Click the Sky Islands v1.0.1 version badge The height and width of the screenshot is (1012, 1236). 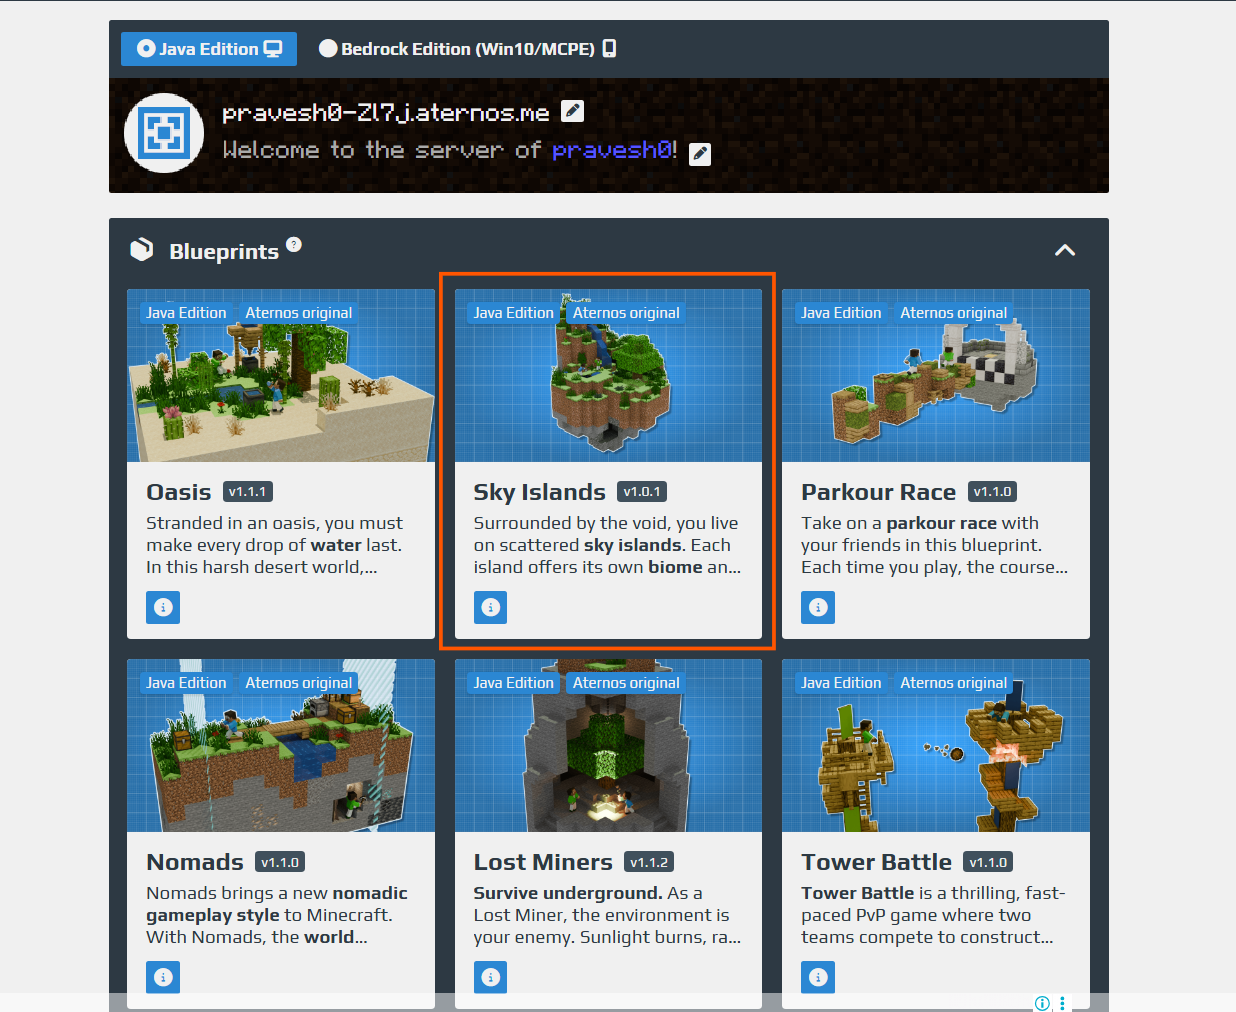(643, 492)
